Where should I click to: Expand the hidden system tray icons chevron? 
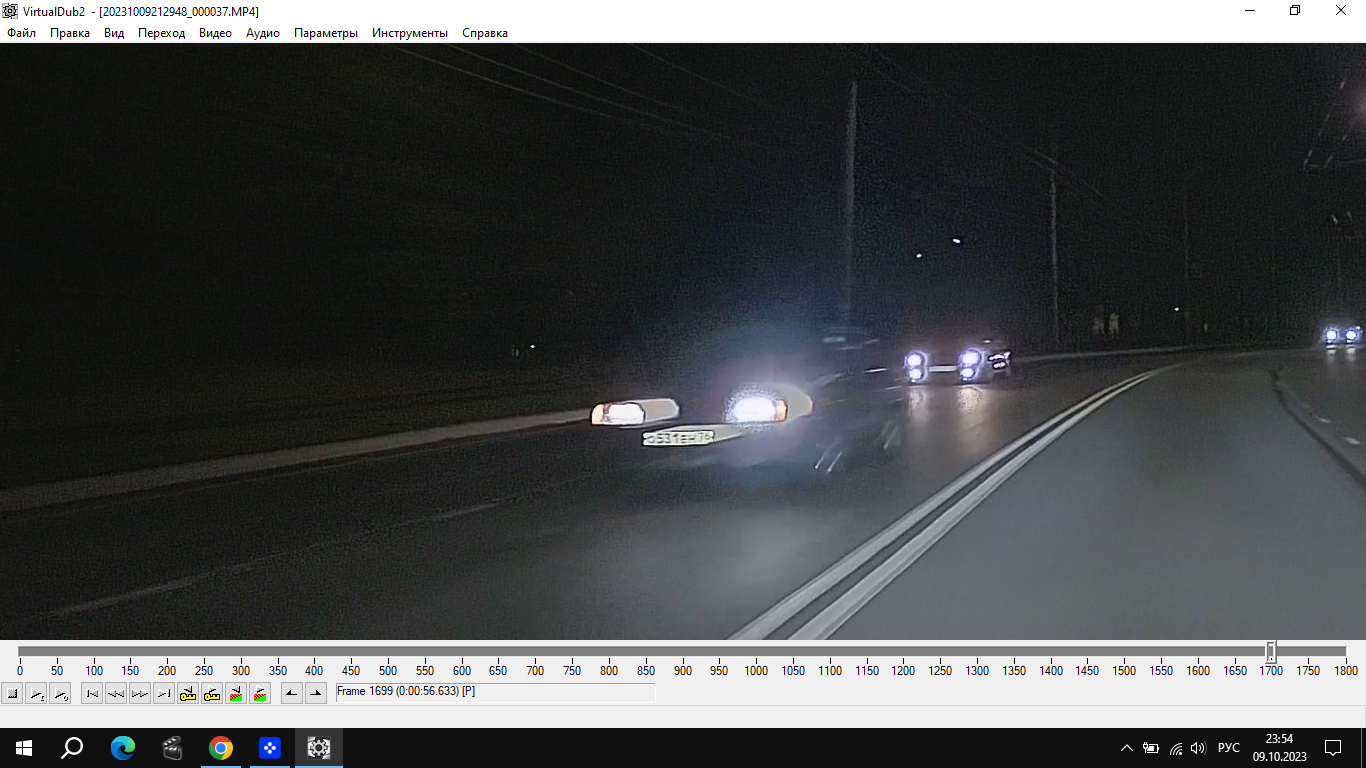1127,748
